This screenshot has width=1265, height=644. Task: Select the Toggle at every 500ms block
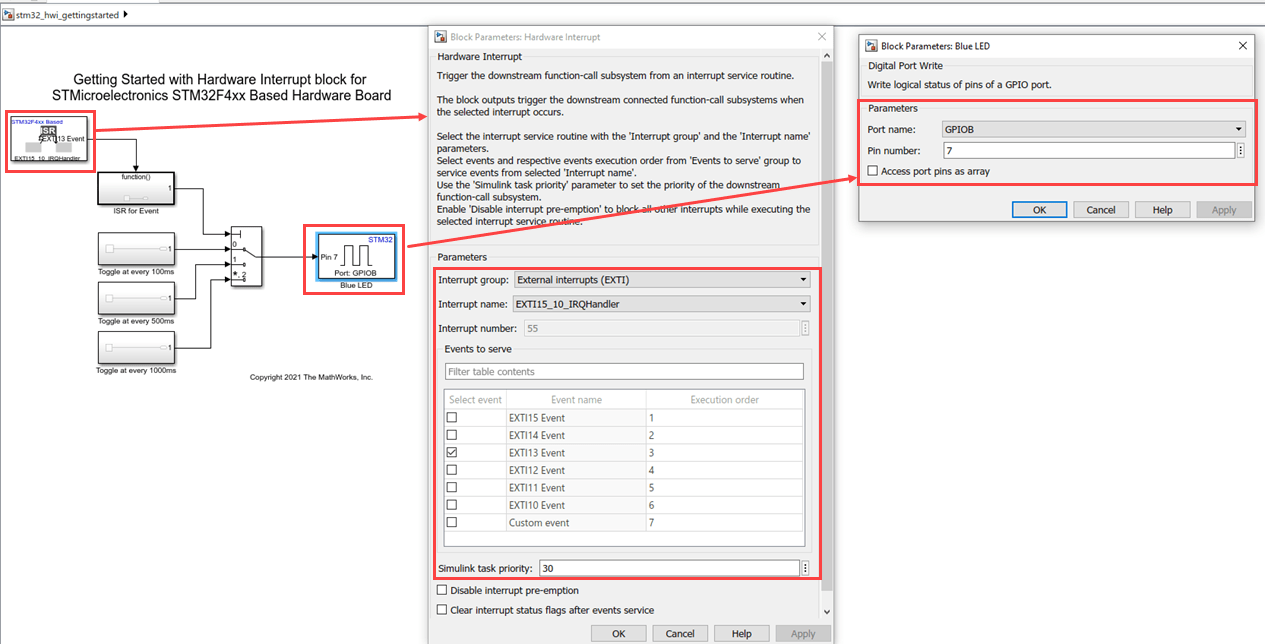point(136,298)
